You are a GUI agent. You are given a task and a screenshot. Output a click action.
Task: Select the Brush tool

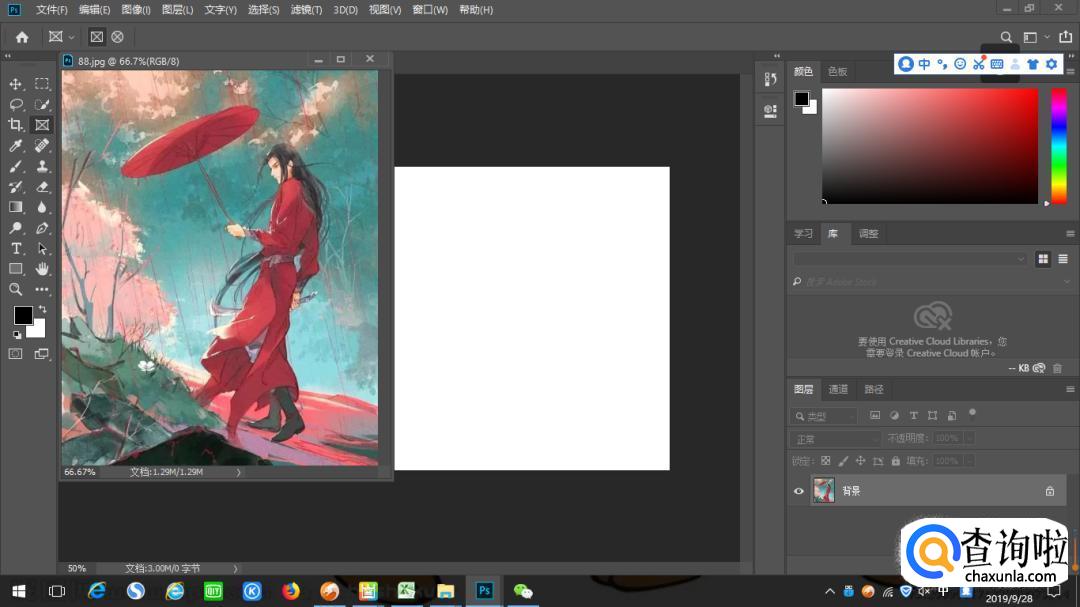pos(15,166)
